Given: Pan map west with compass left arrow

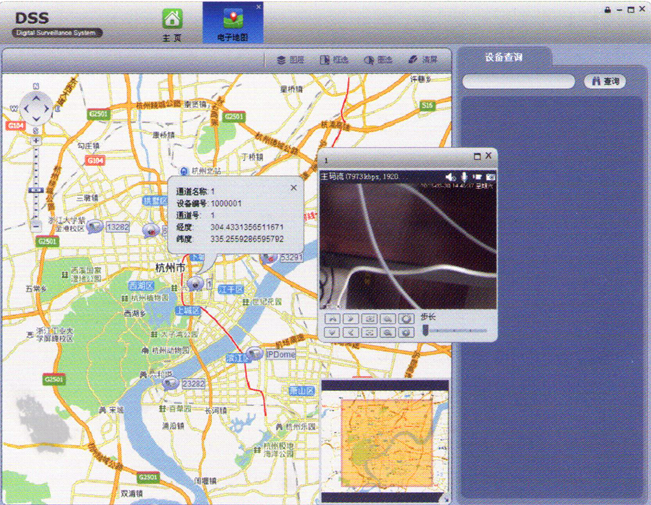Looking at the screenshot, I should coord(26,109).
